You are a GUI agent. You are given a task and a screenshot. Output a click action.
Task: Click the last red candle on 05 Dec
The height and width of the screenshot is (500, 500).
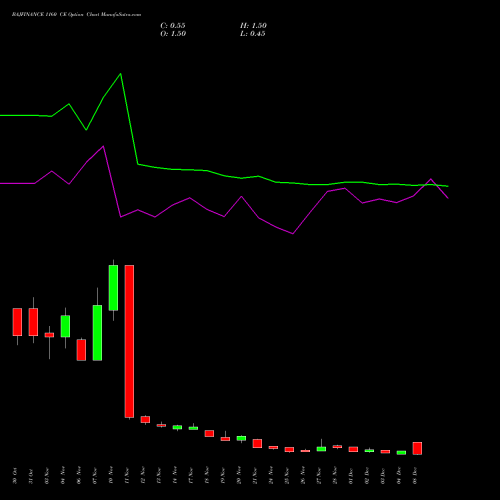point(417,448)
